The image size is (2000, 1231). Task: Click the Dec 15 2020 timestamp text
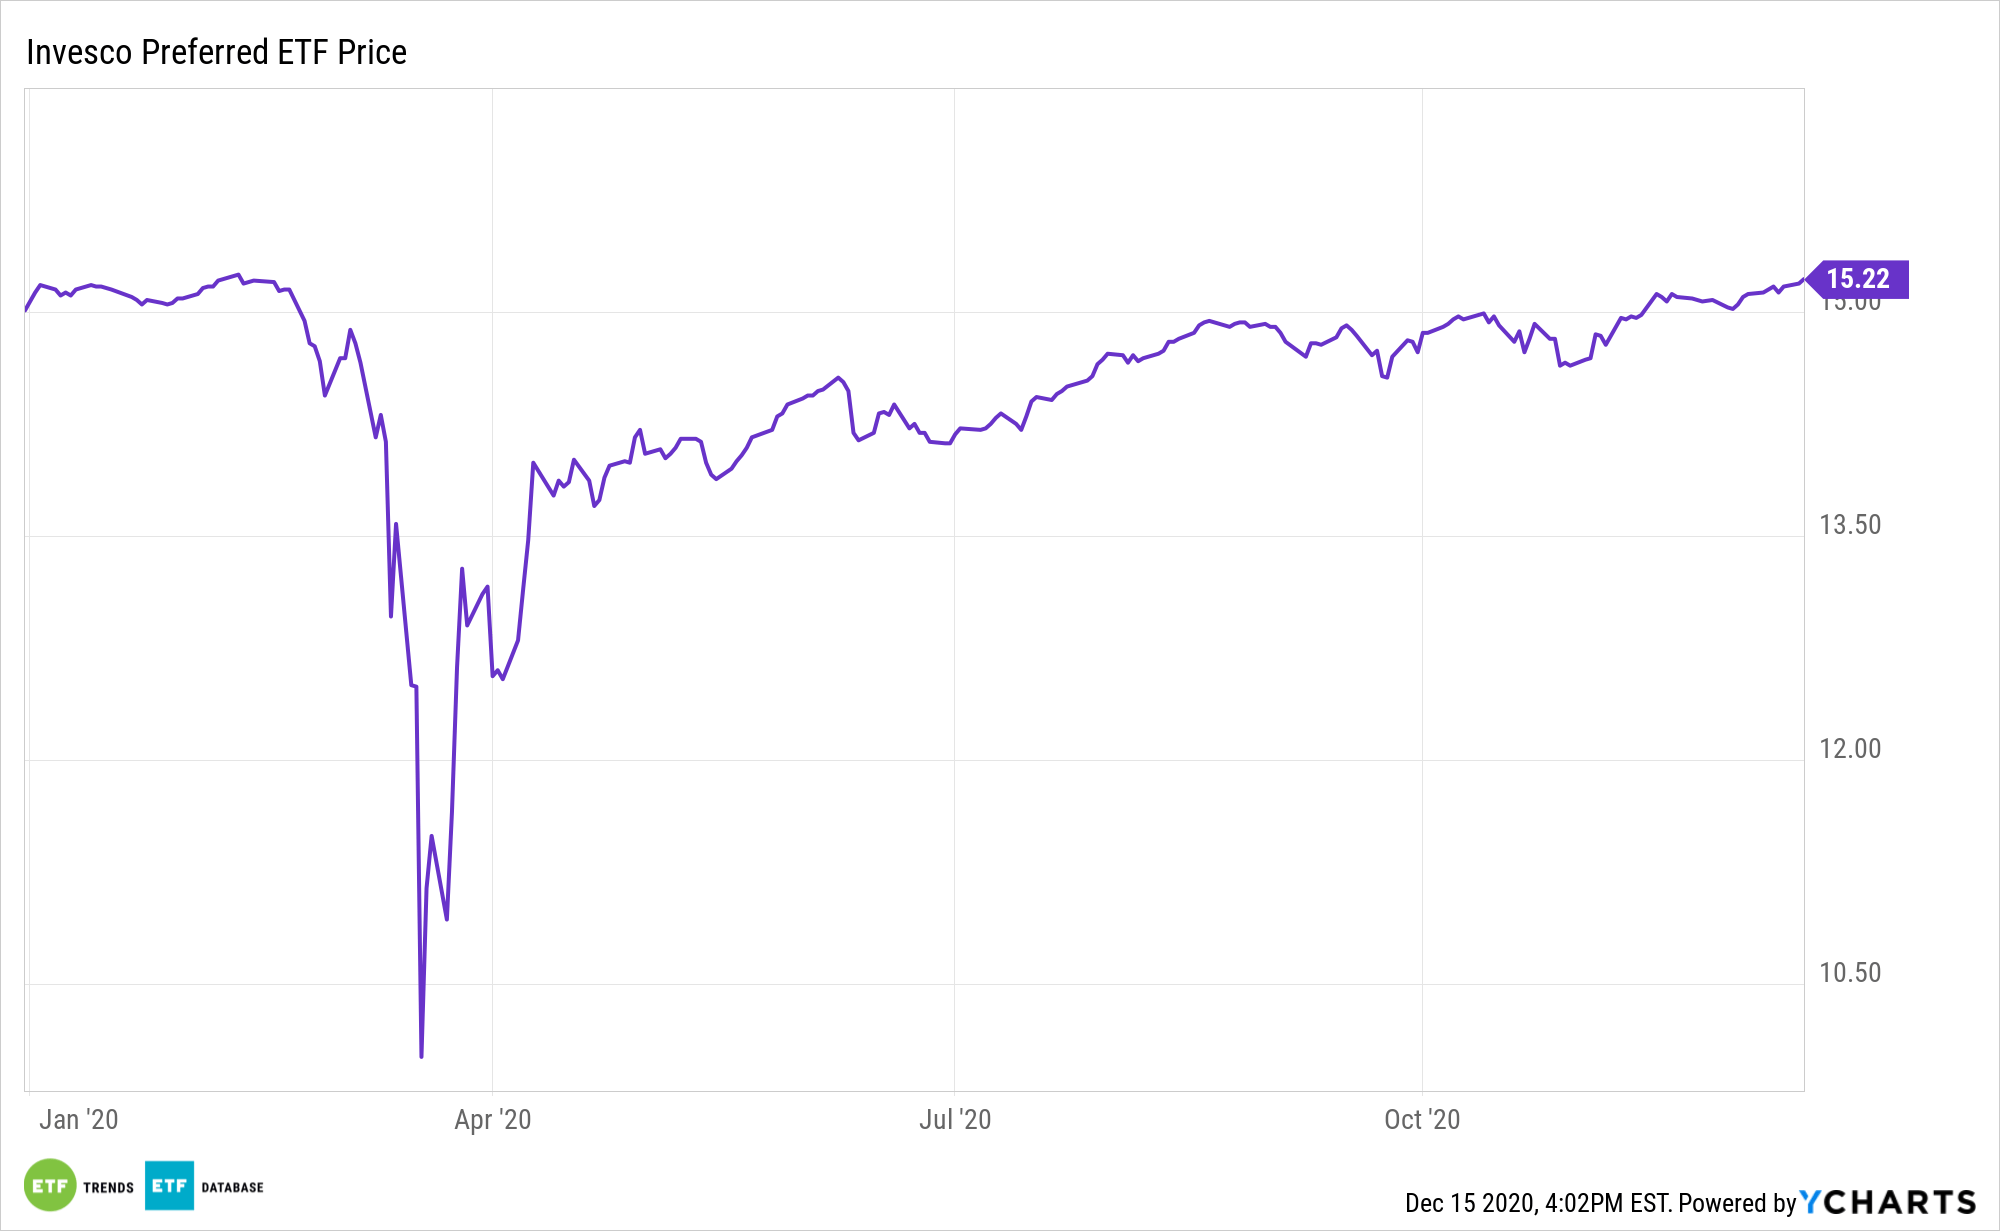pyautogui.click(x=1537, y=1203)
